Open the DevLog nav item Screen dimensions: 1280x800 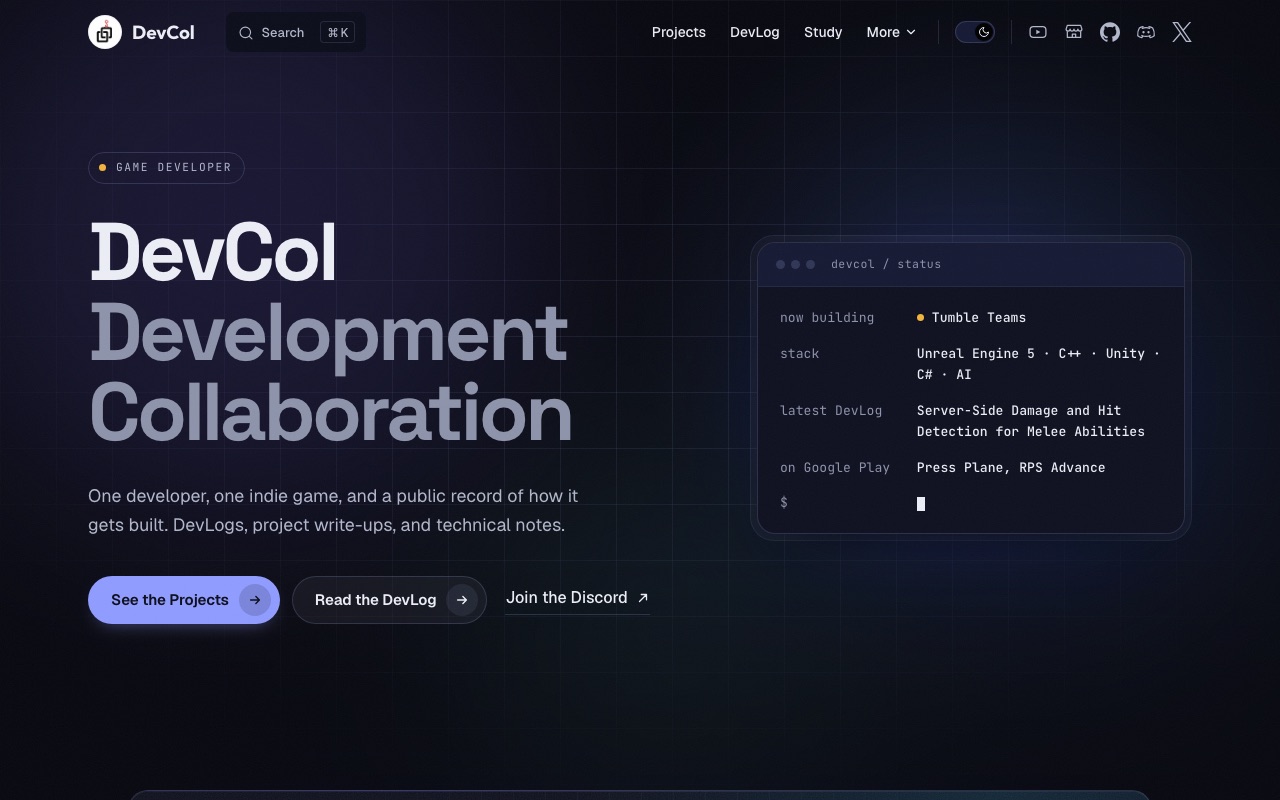click(755, 32)
